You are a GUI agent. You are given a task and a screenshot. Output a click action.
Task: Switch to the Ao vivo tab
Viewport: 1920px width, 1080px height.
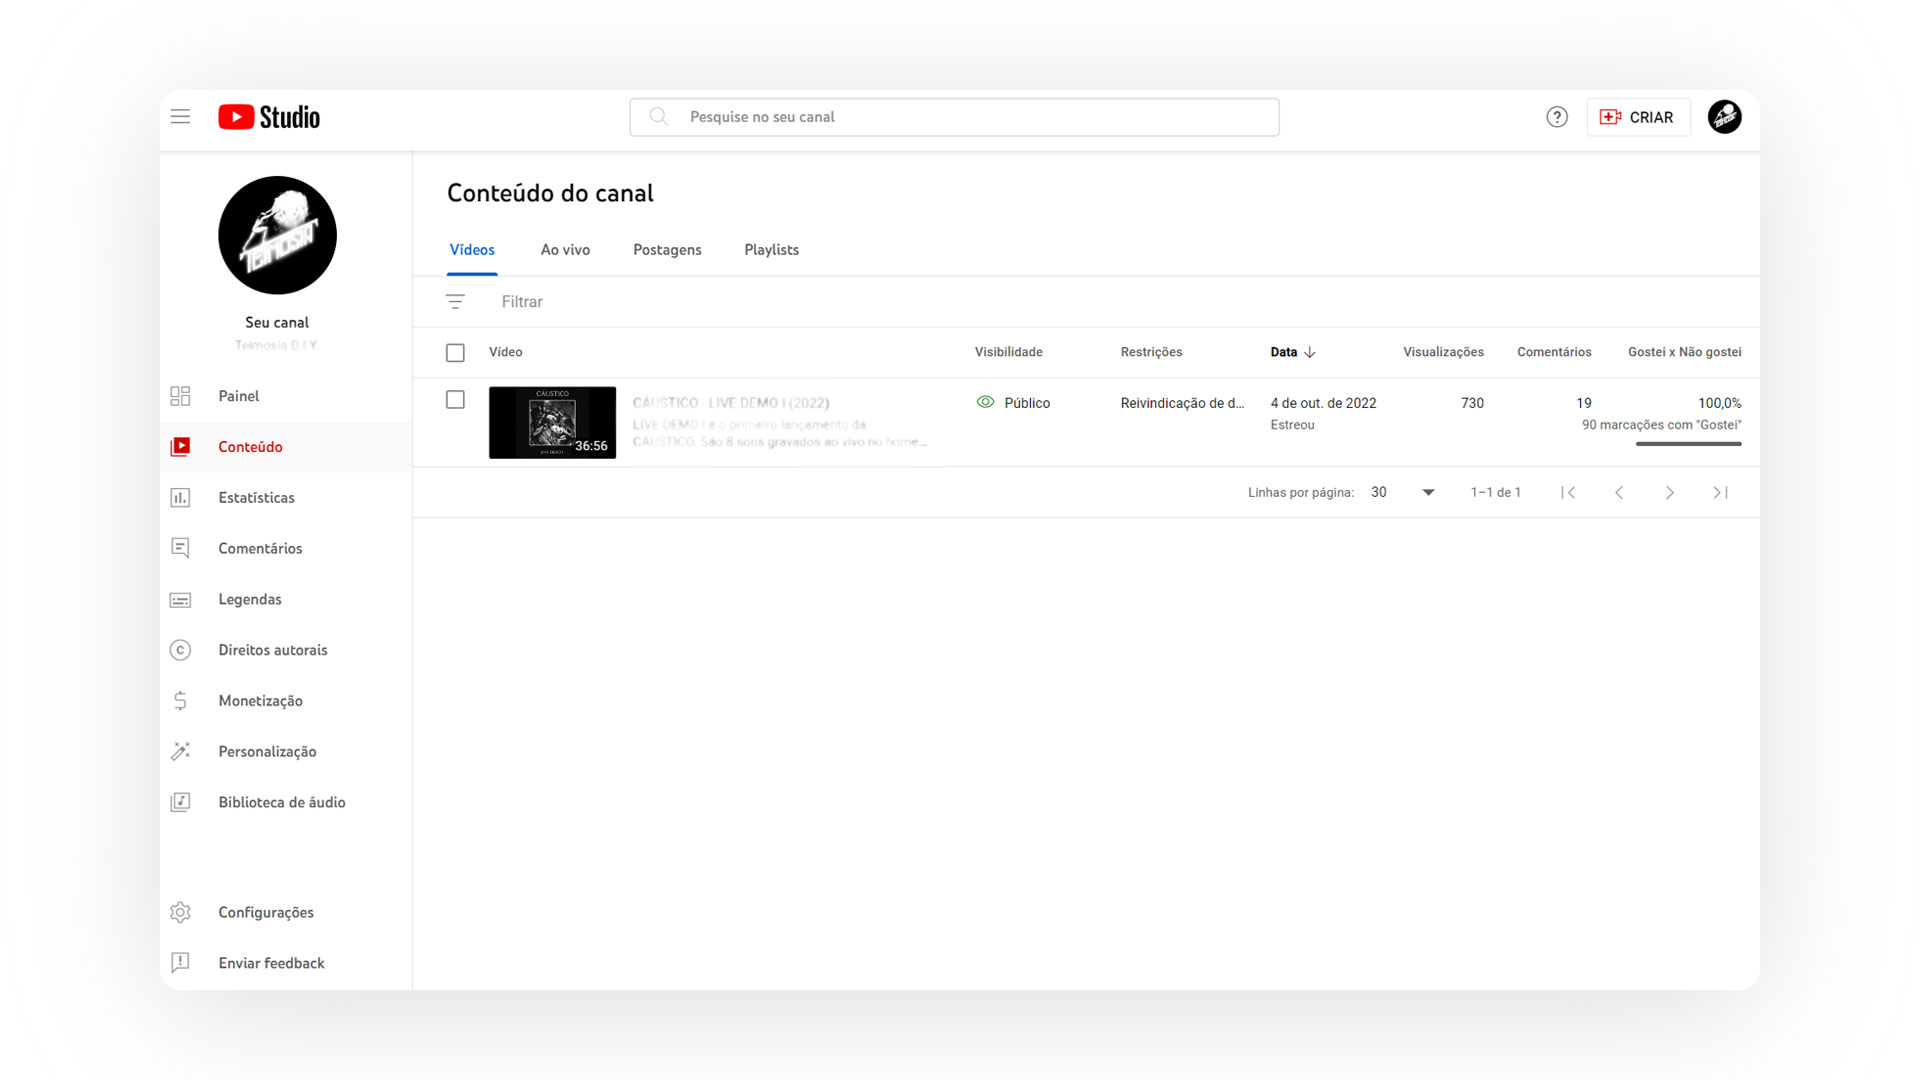click(565, 250)
